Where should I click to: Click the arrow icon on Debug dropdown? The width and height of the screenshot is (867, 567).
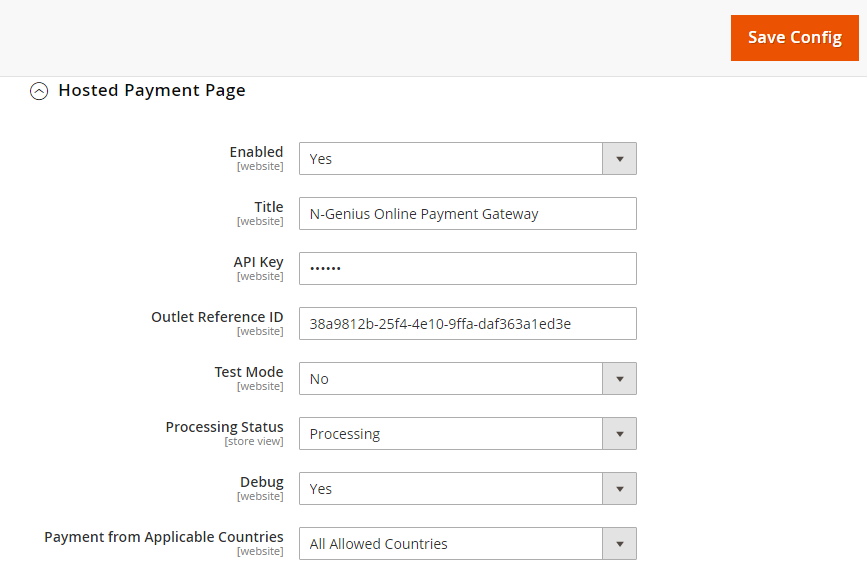click(619, 489)
